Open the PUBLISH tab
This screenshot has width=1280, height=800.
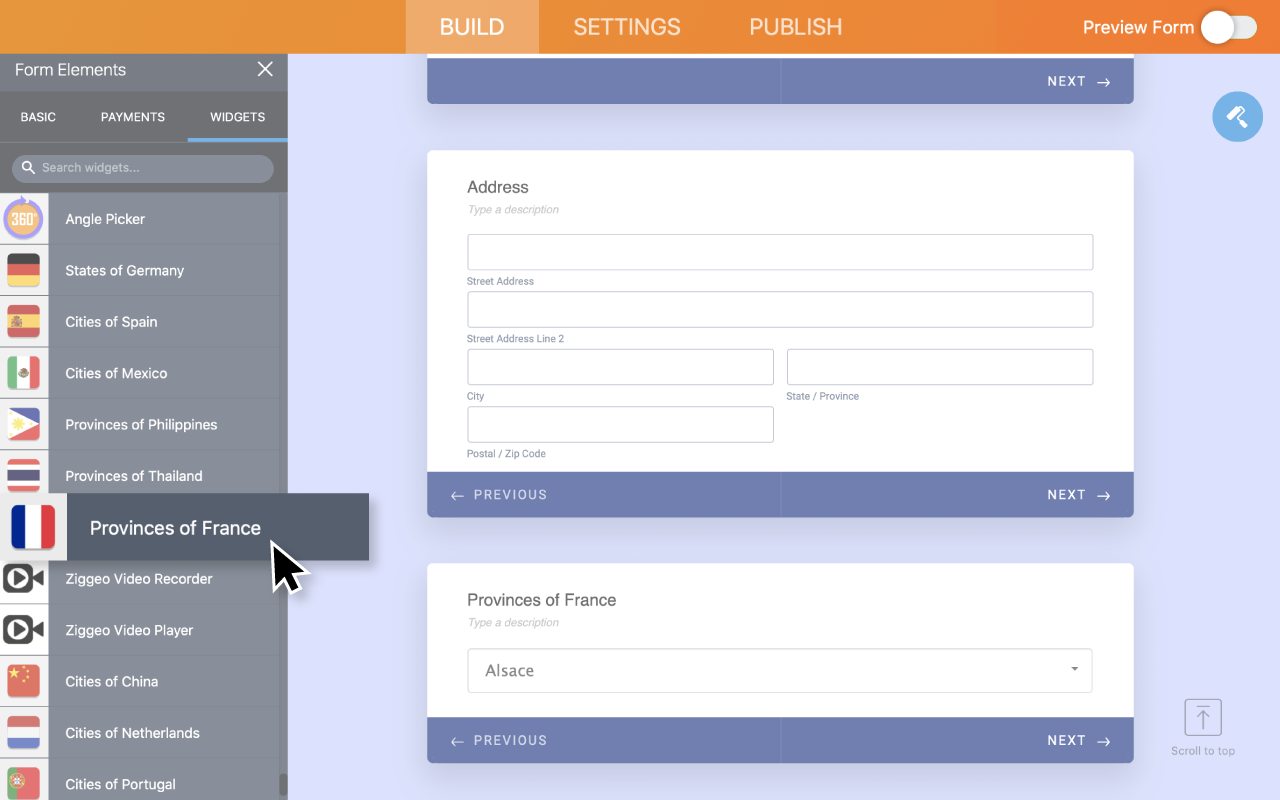pyautogui.click(x=795, y=27)
